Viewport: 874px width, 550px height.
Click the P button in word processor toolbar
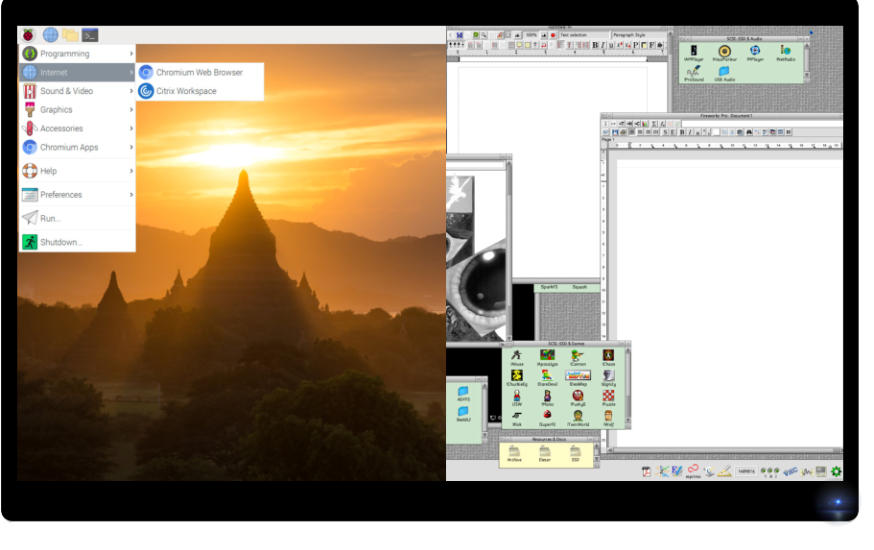click(x=635, y=45)
